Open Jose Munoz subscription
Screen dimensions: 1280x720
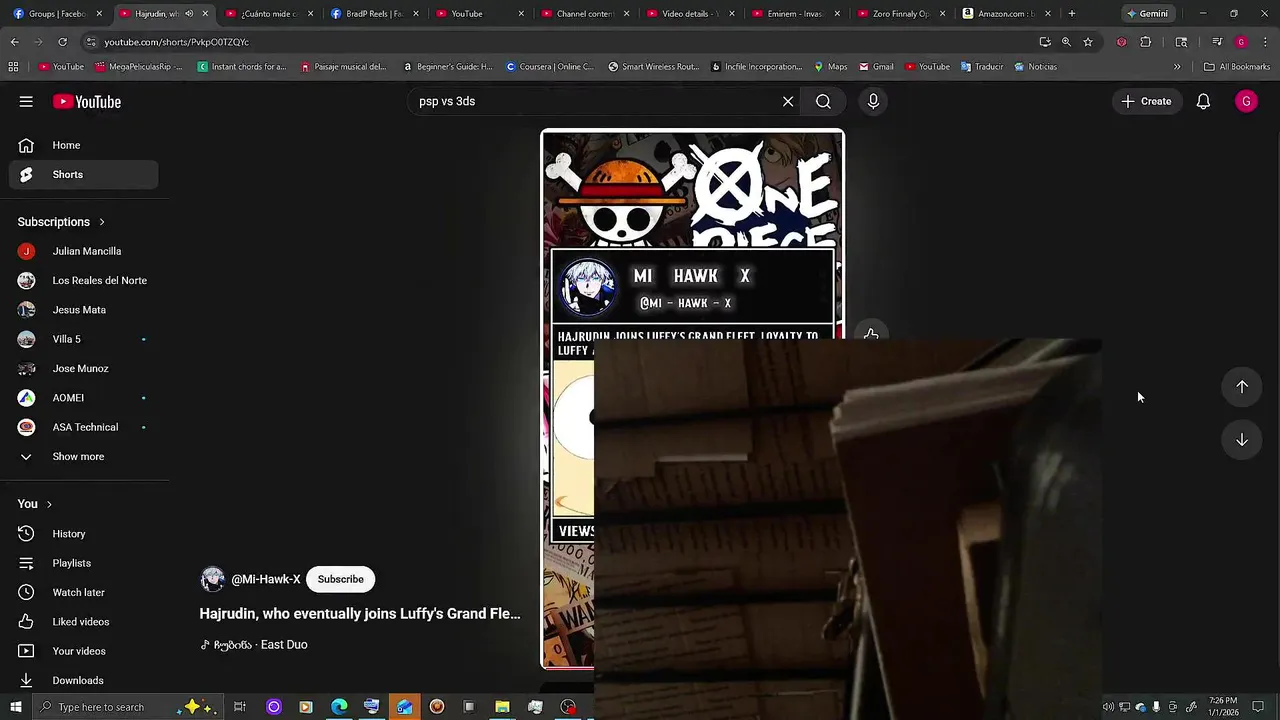84,368
